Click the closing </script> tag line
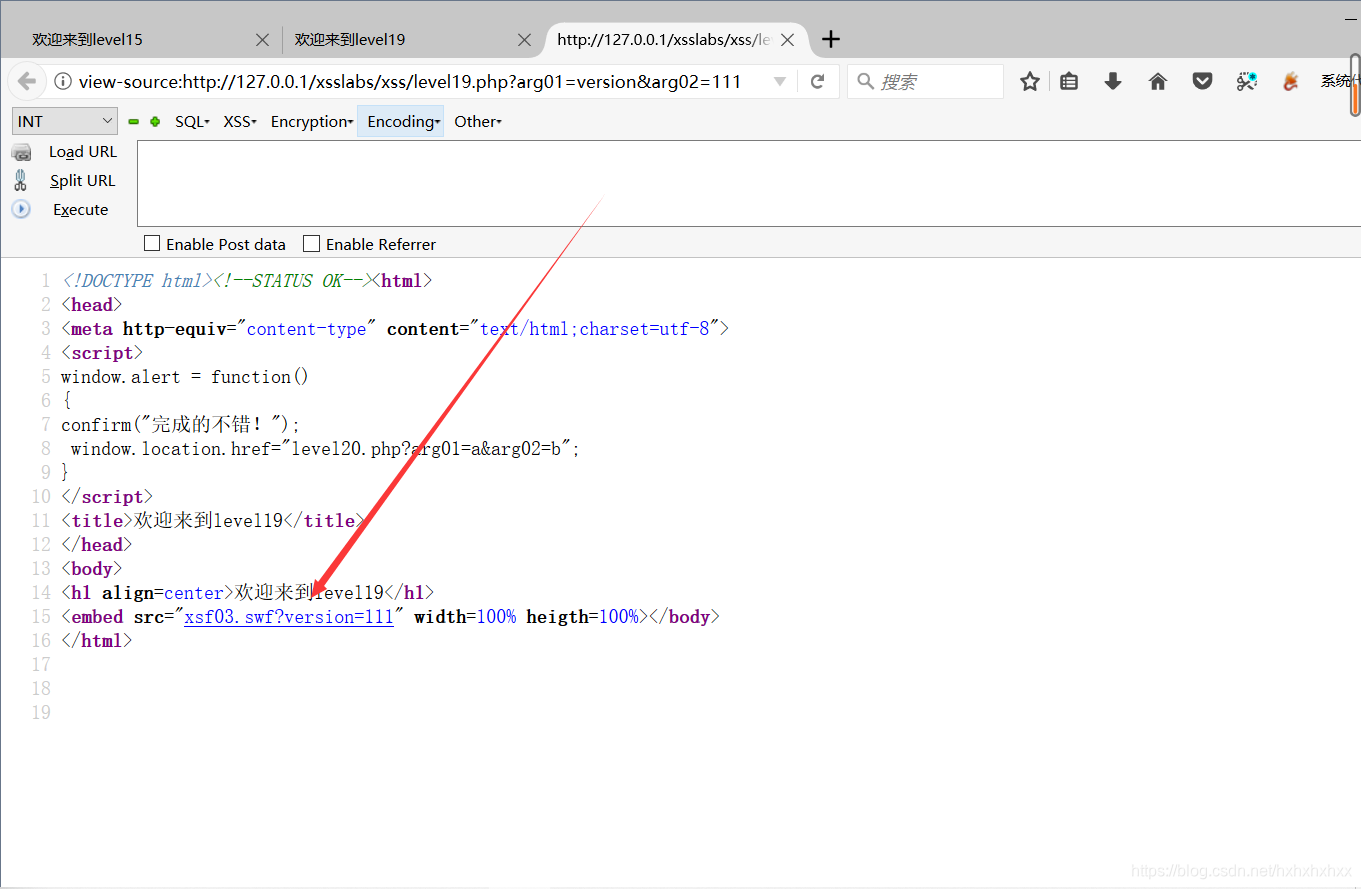1361x889 pixels. pyautogui.click(x=107, y=497)
